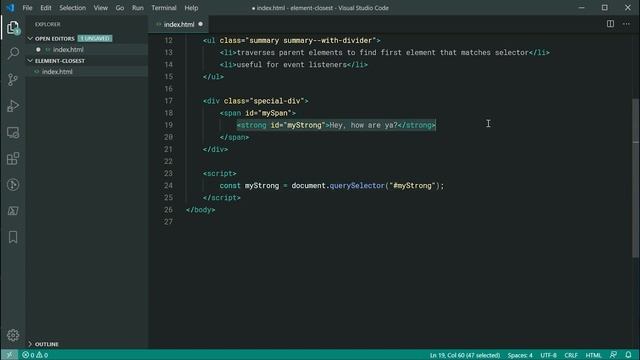Open the Remote Explorer view
This screenshot has width=640, height=360.
coord(13,132)
